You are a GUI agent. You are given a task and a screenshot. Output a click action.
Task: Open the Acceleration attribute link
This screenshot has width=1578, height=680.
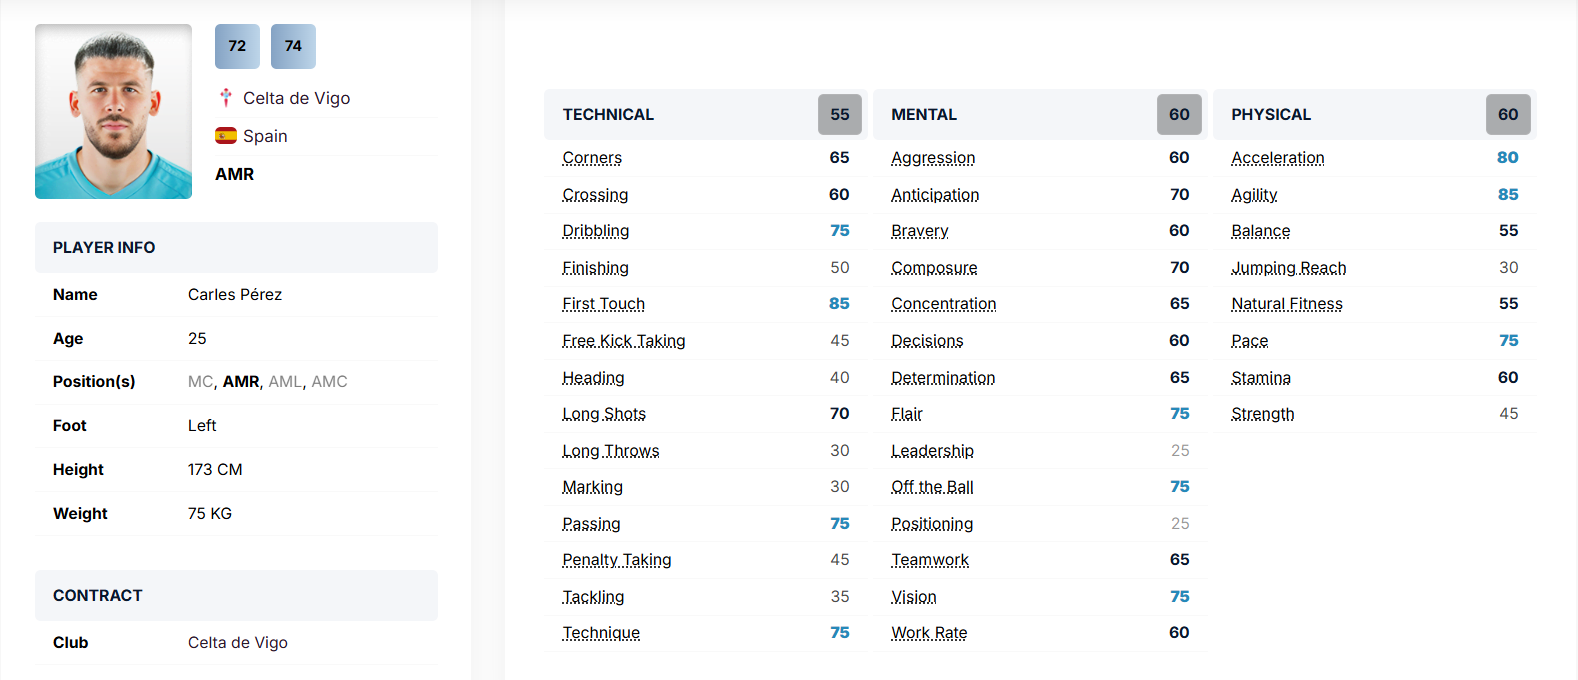pos(1277,158)
